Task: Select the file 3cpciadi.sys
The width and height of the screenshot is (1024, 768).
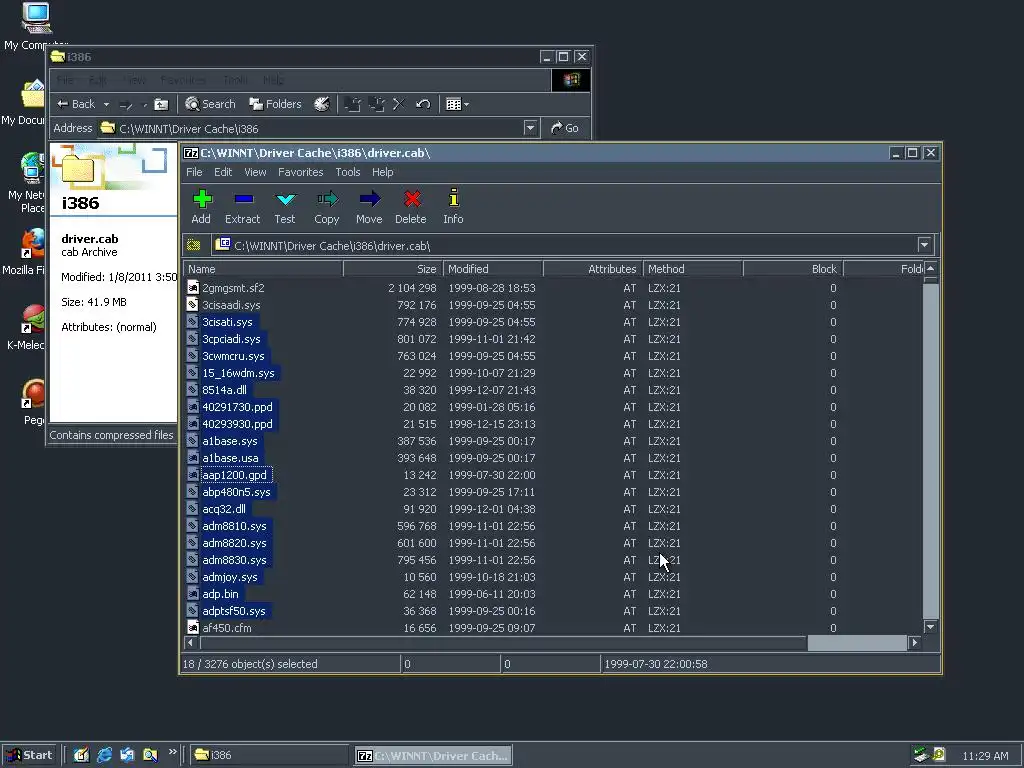Action: coord(231,339)
